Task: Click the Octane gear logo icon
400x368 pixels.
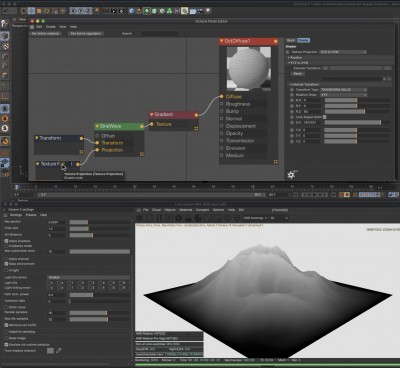Action: point(292,175)
